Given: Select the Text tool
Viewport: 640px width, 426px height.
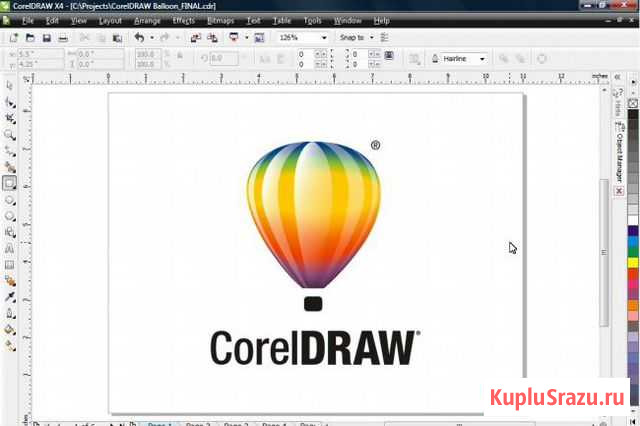Looking at the screenshot, I should click(10, 249).
